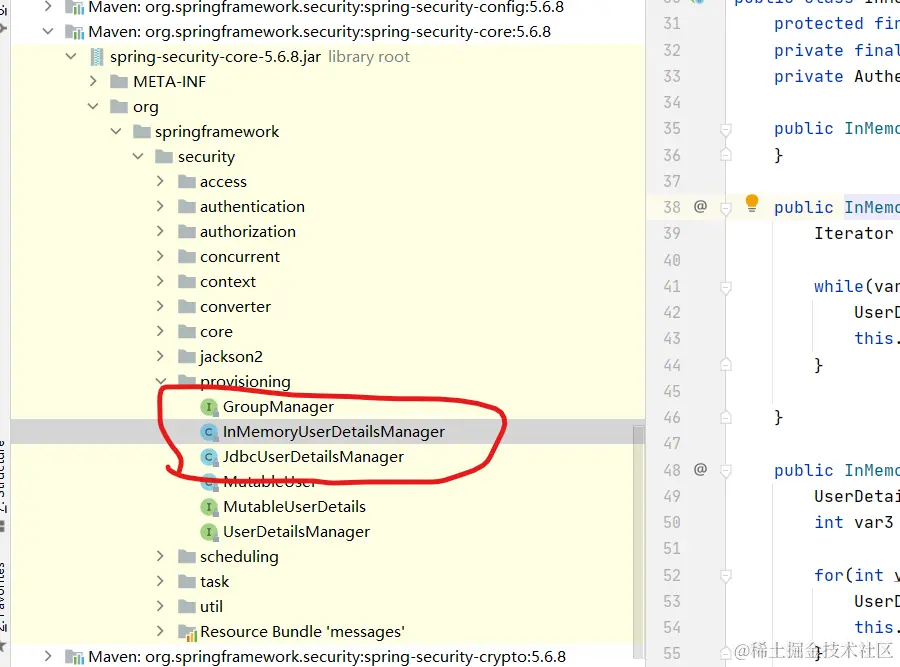Click the spring-security-core Maven library icon
Image resolution: width=900 pixels, height=667 pixels.
pos(75,32)
